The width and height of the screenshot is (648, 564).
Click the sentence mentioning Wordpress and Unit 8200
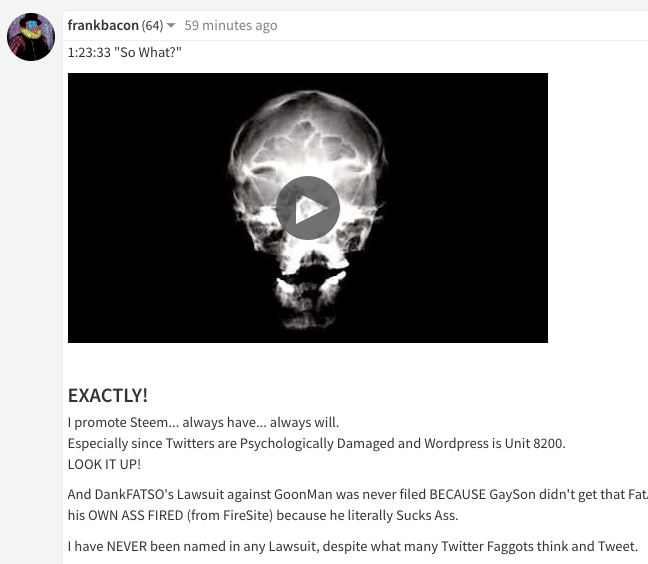(317, 443)
